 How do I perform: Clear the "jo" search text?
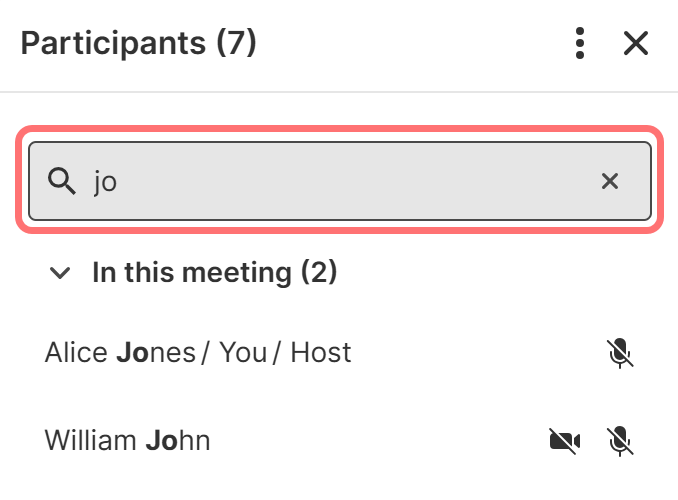tap(610, 181)
